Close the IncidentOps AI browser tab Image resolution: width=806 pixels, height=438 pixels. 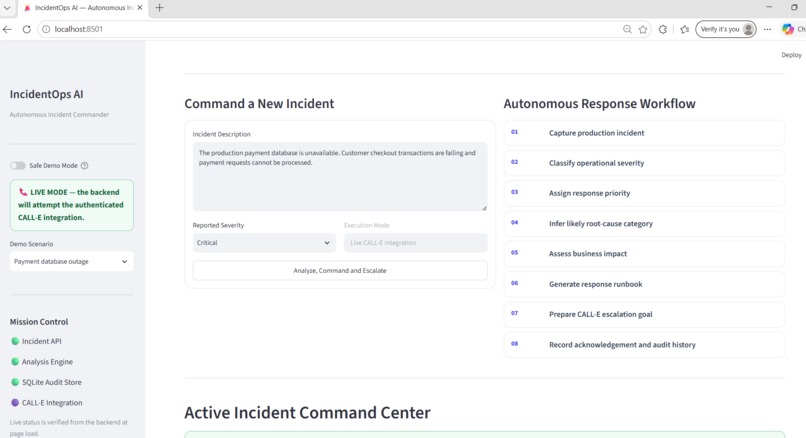click(x=140, y=8)
